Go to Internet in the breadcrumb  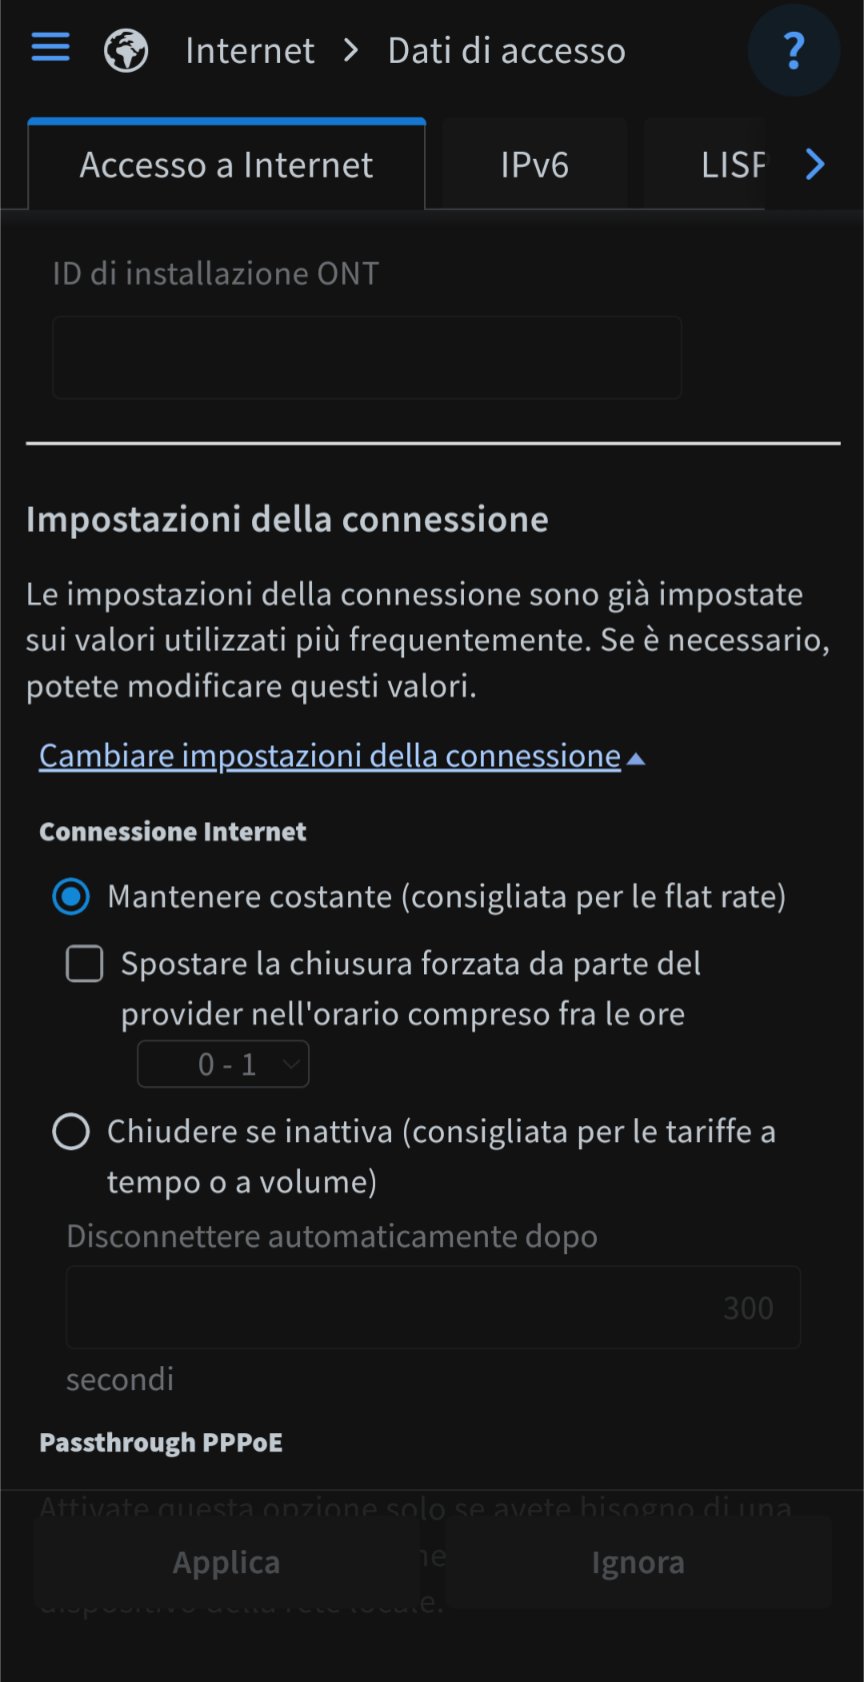[250, 50]
